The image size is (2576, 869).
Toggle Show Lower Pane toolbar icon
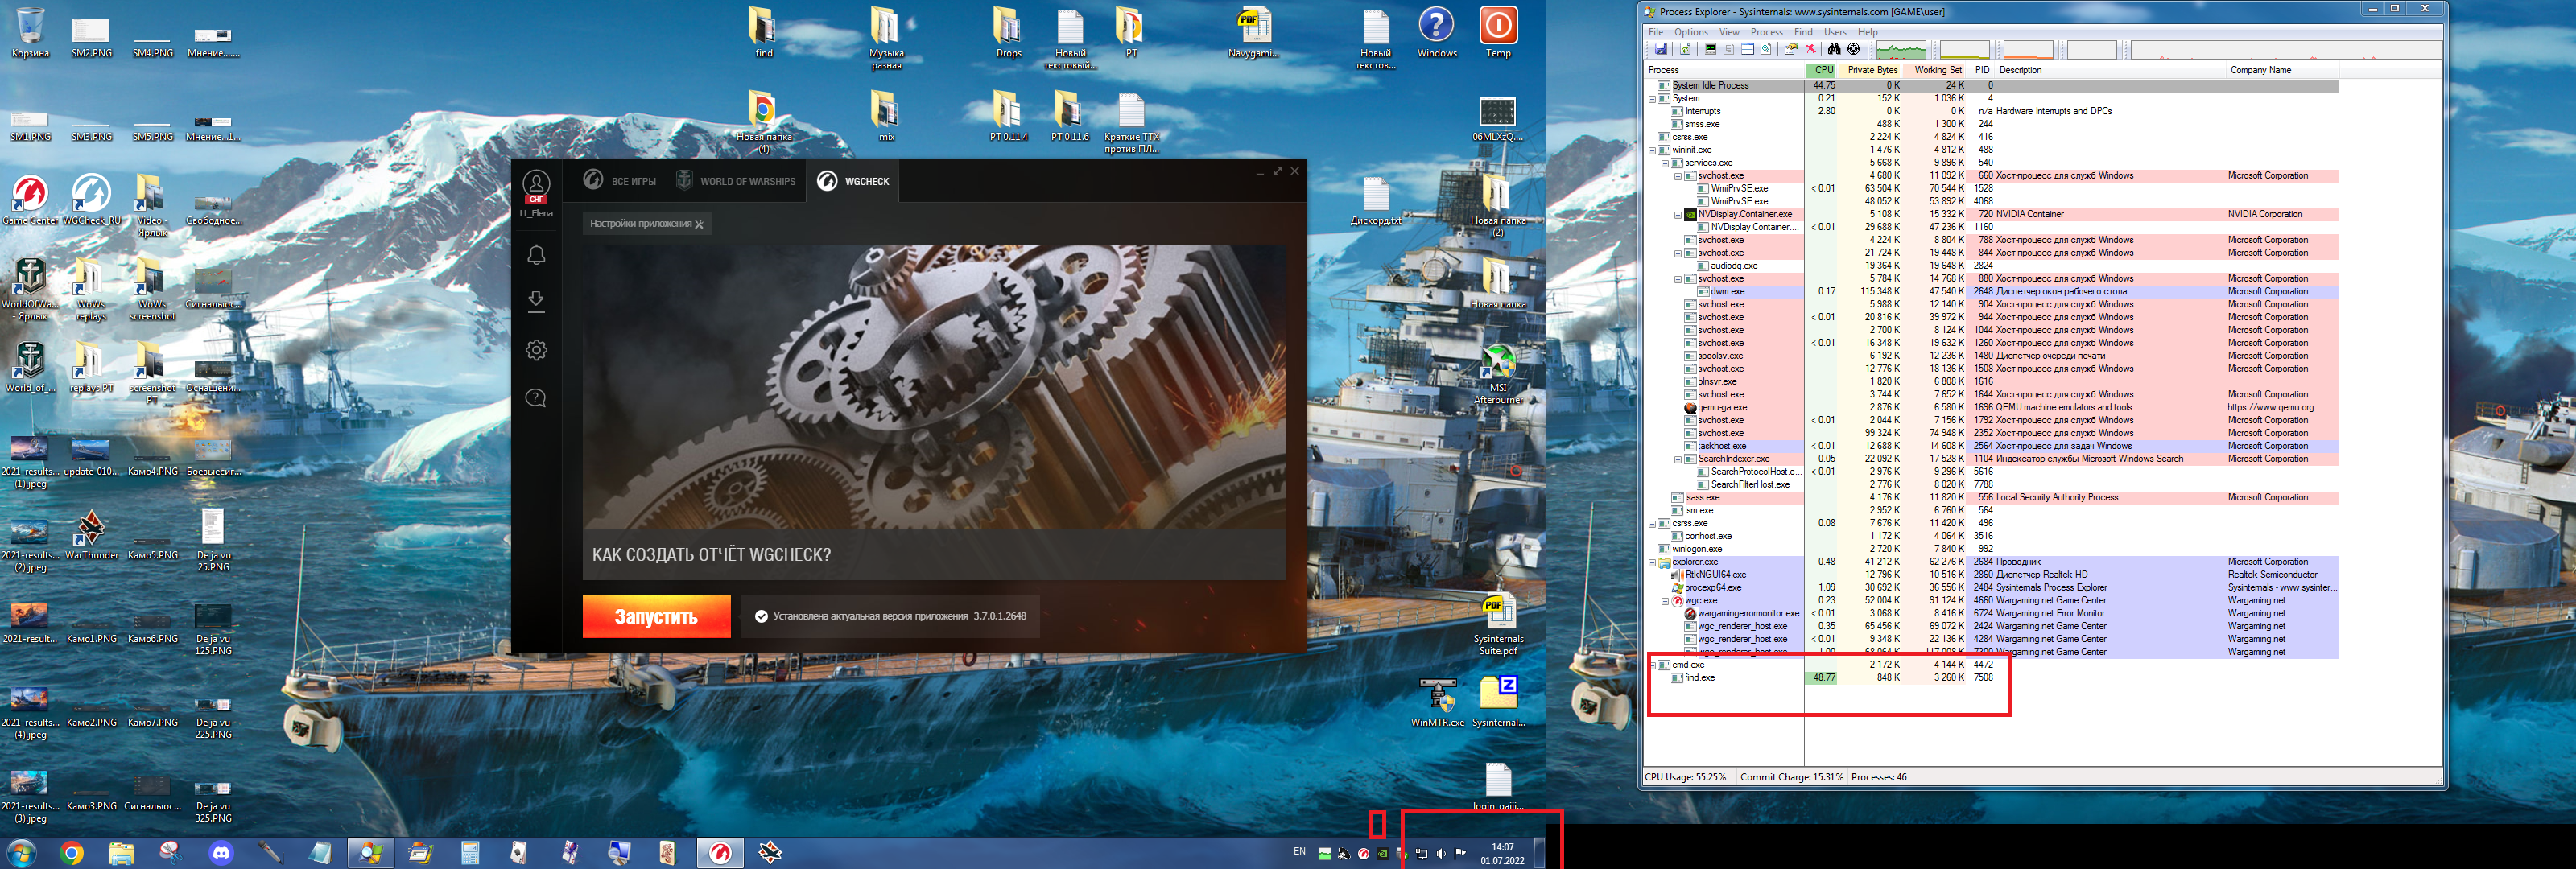point(1748,49)
